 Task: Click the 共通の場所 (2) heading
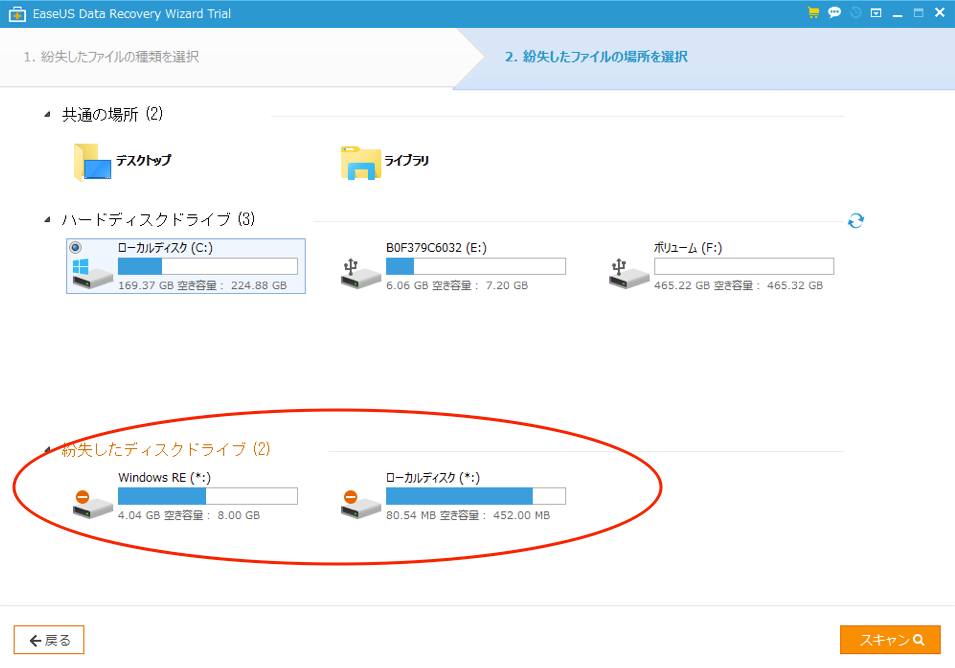[x=112, y=114]
